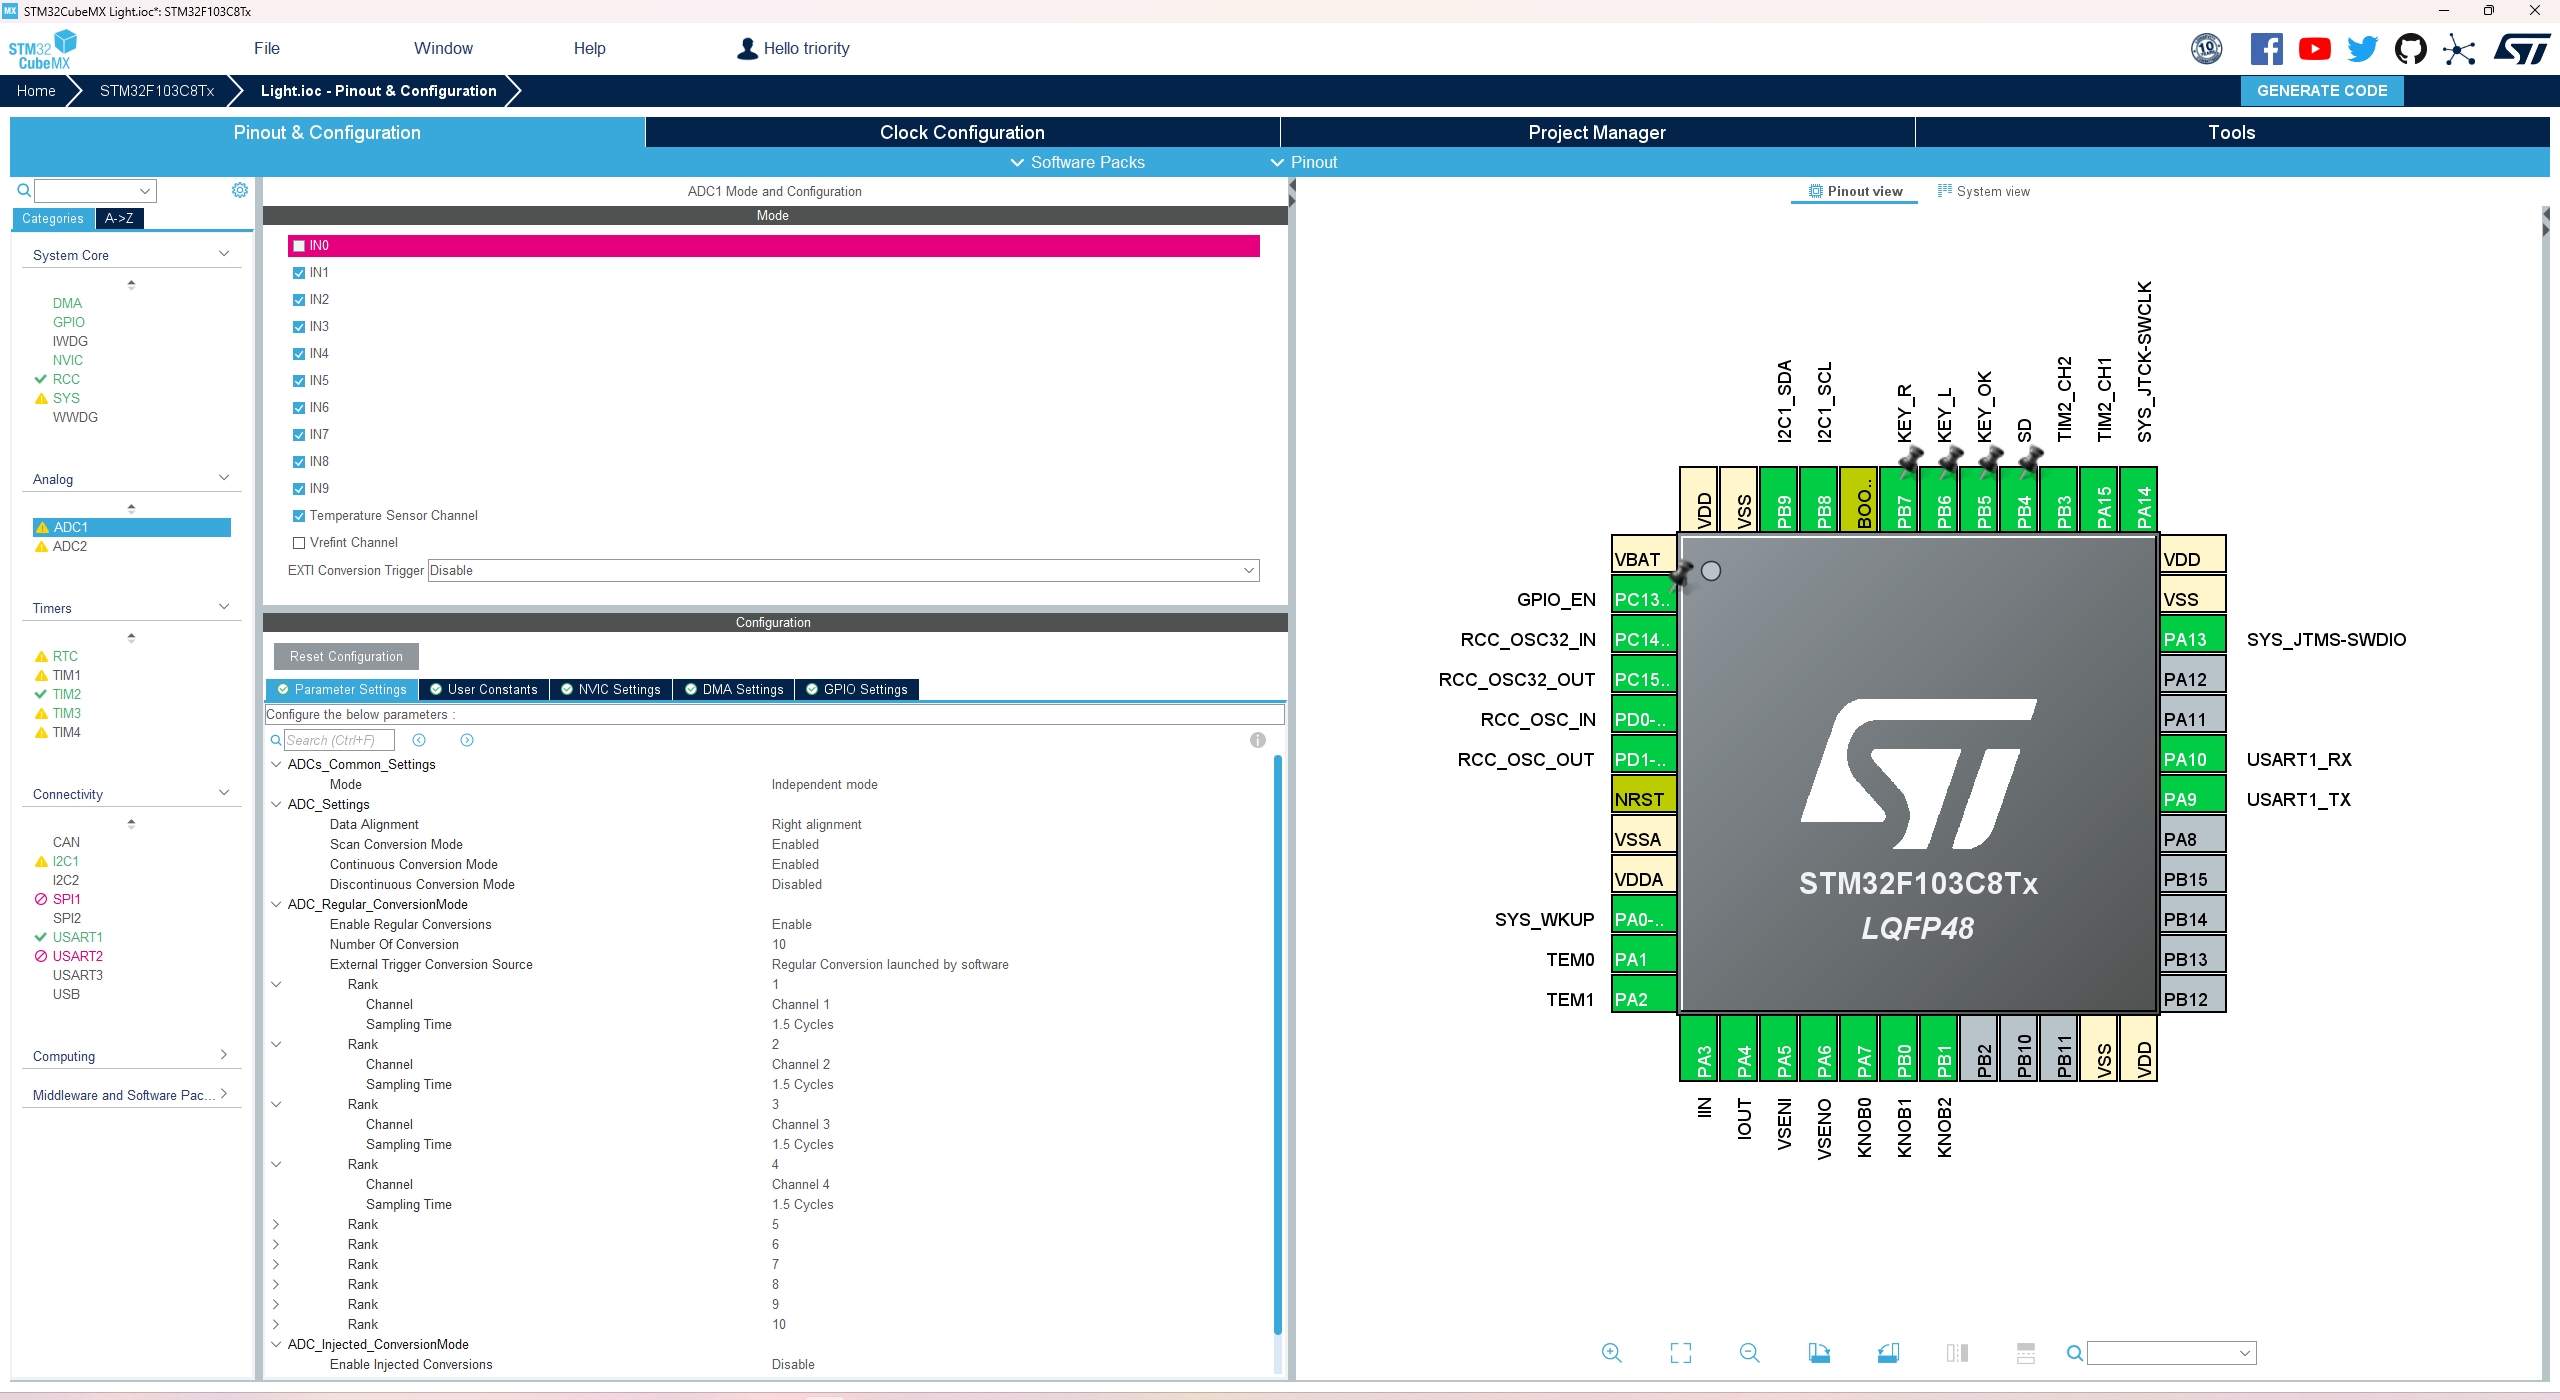Open the ST Twitter icon
This screenshot has height=1400, width=2560.
(x=2362, y=49)
